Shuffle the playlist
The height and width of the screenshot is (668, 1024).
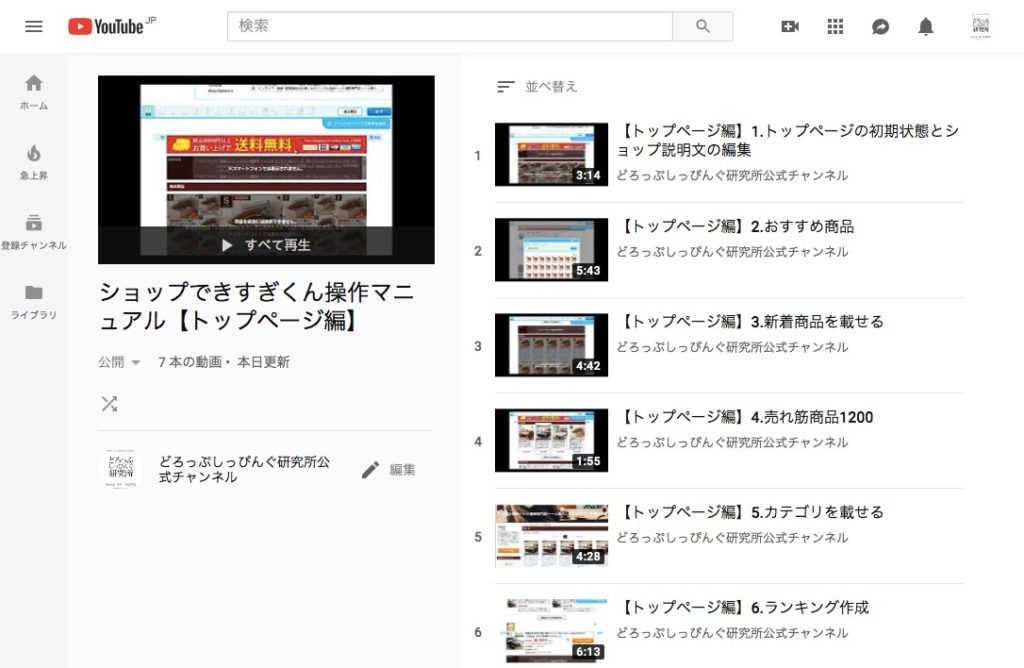pos(109,404)
